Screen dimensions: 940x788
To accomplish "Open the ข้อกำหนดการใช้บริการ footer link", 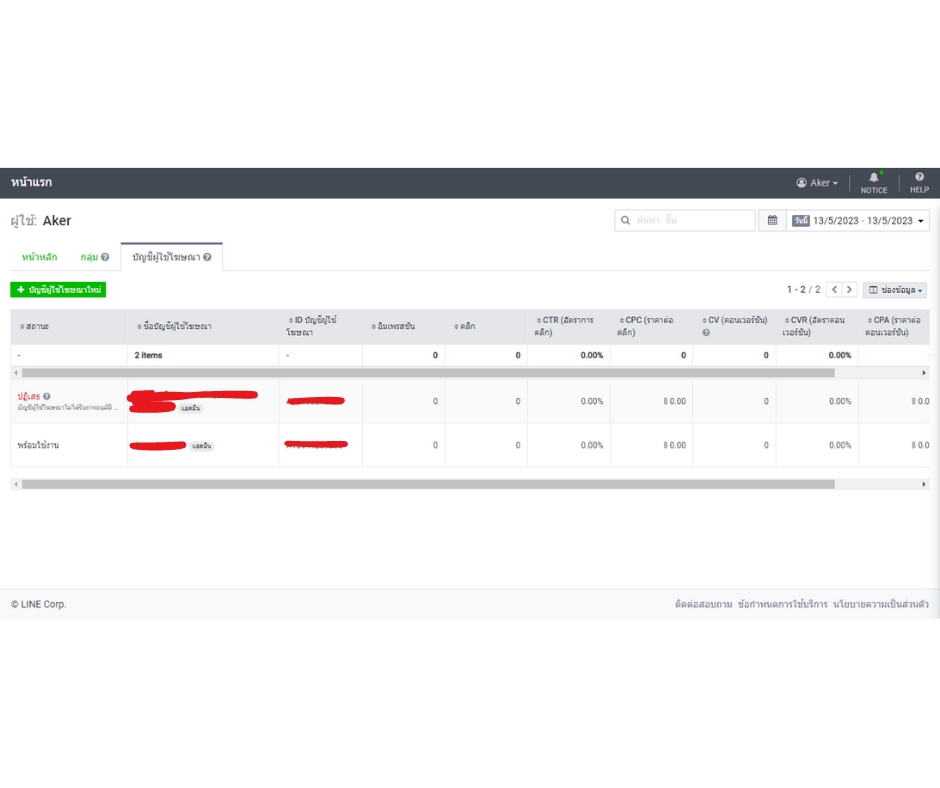I will 782,604.
